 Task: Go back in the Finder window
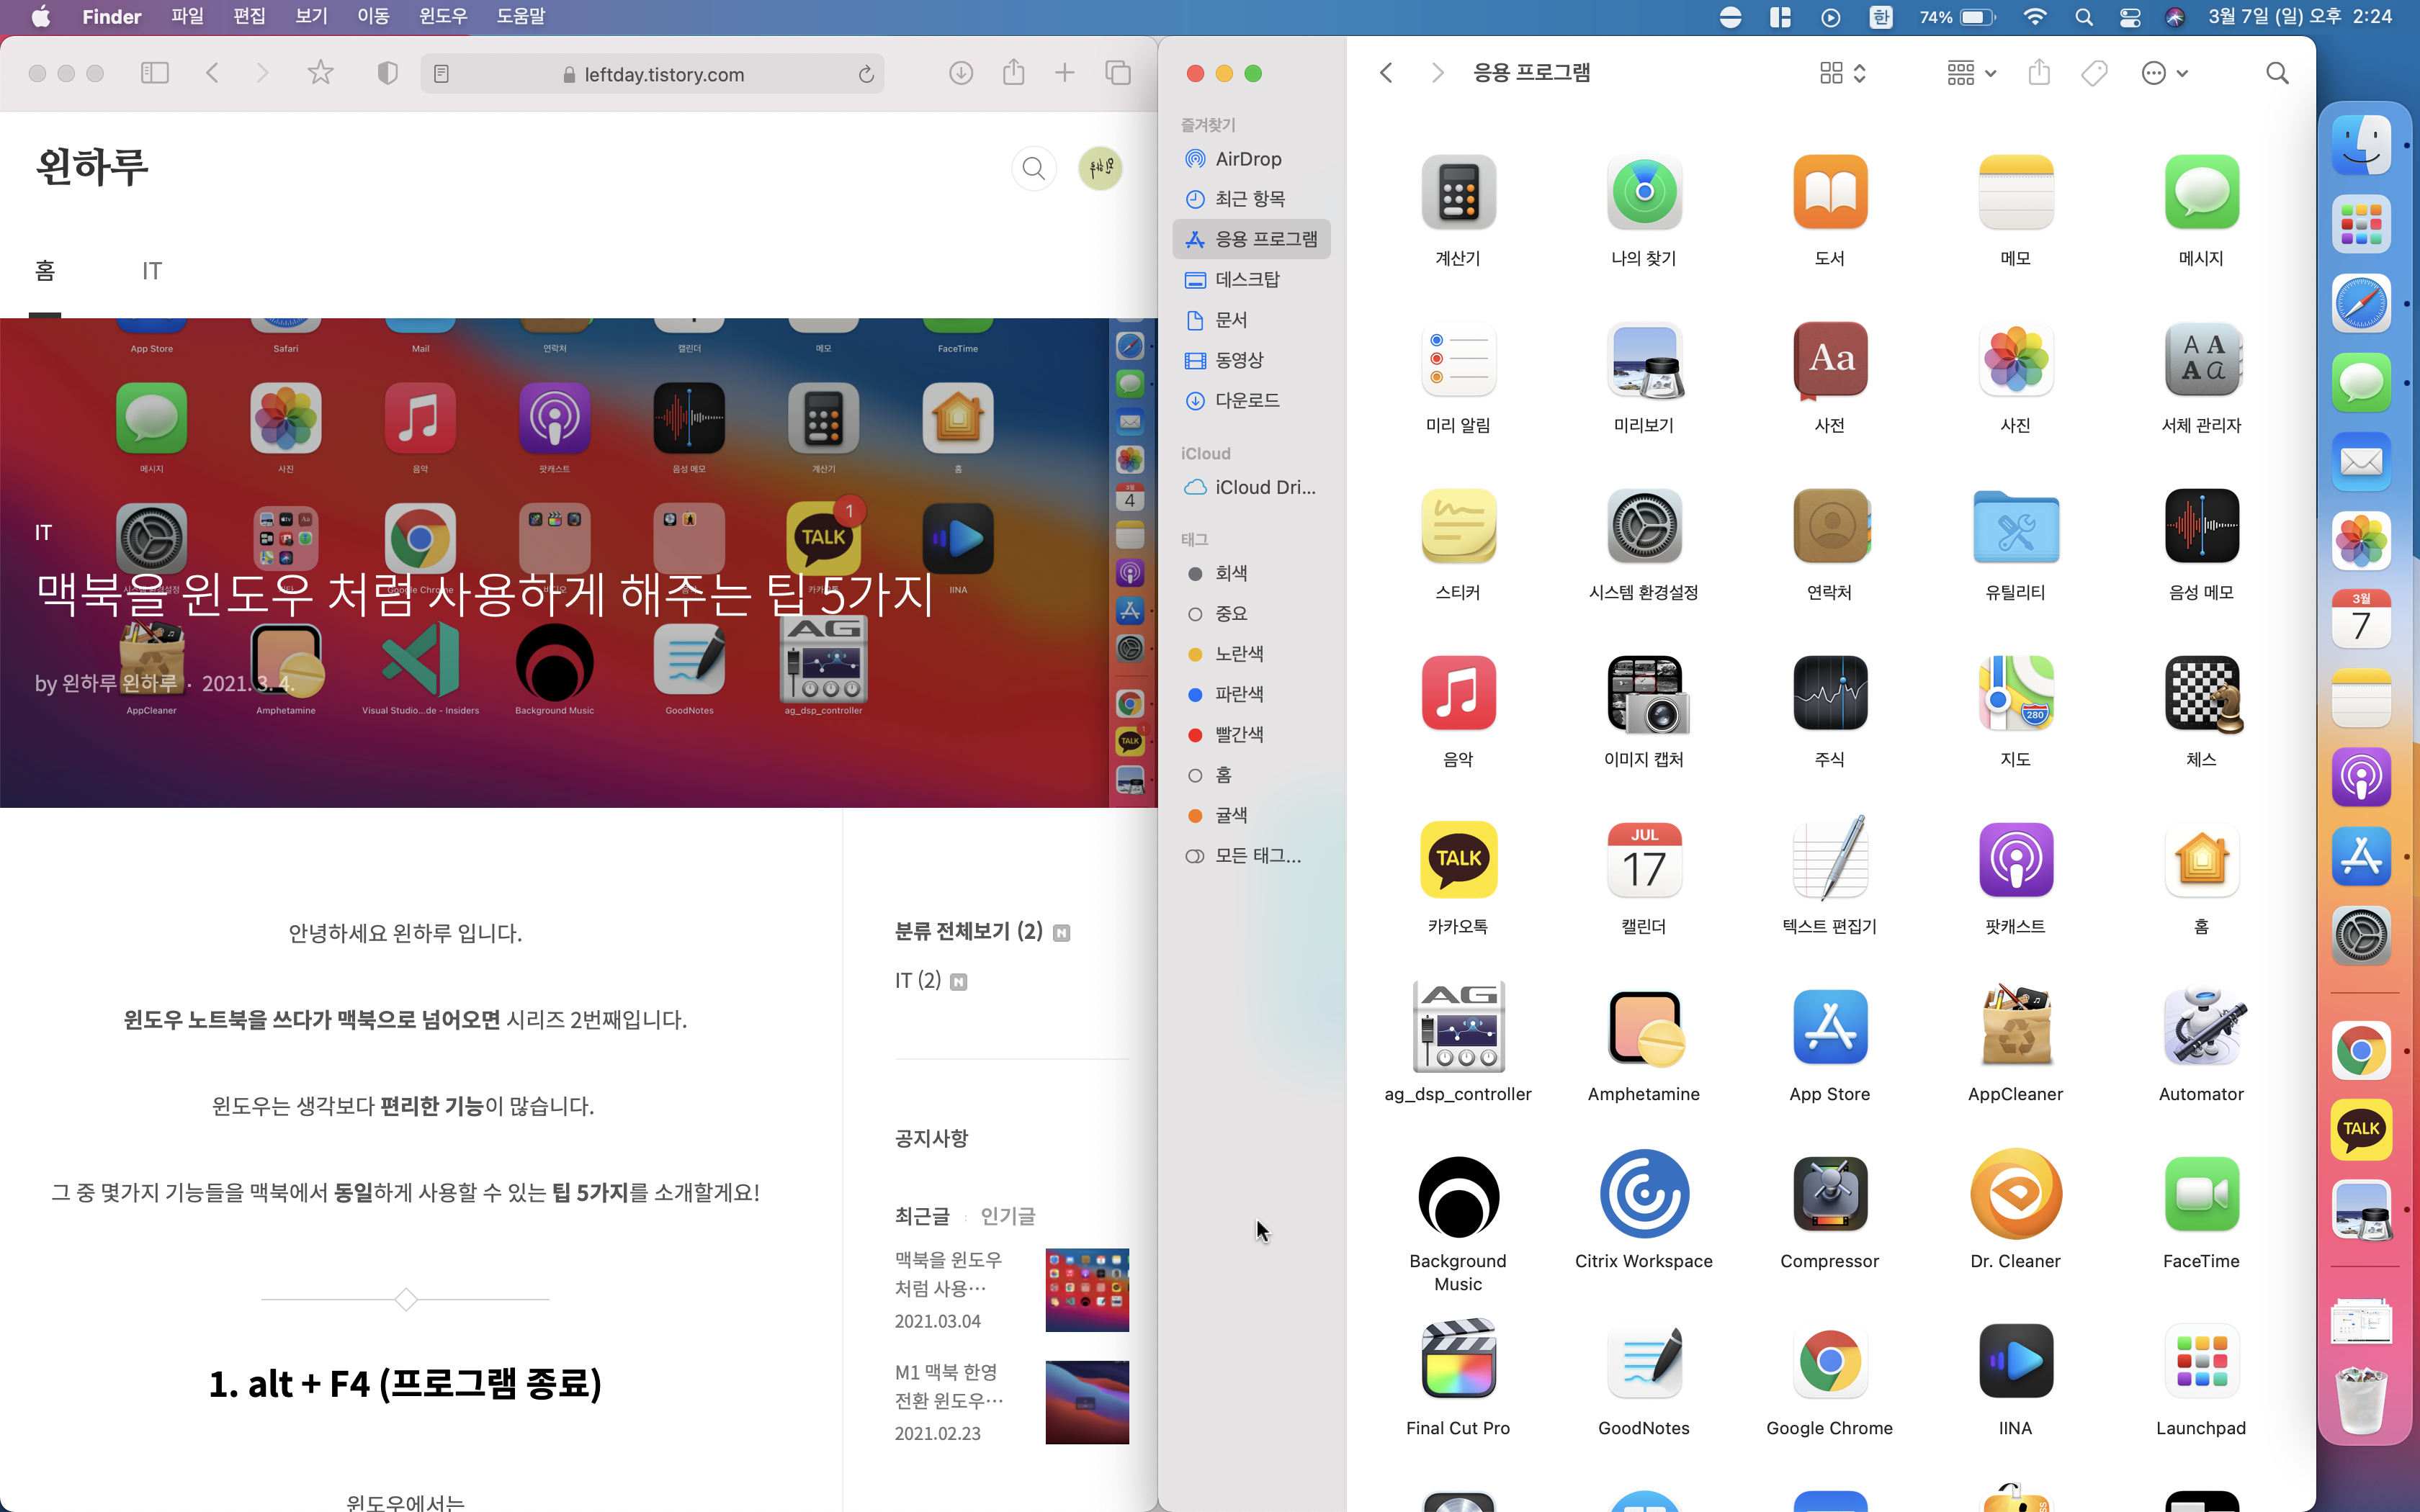point(1386,73)
